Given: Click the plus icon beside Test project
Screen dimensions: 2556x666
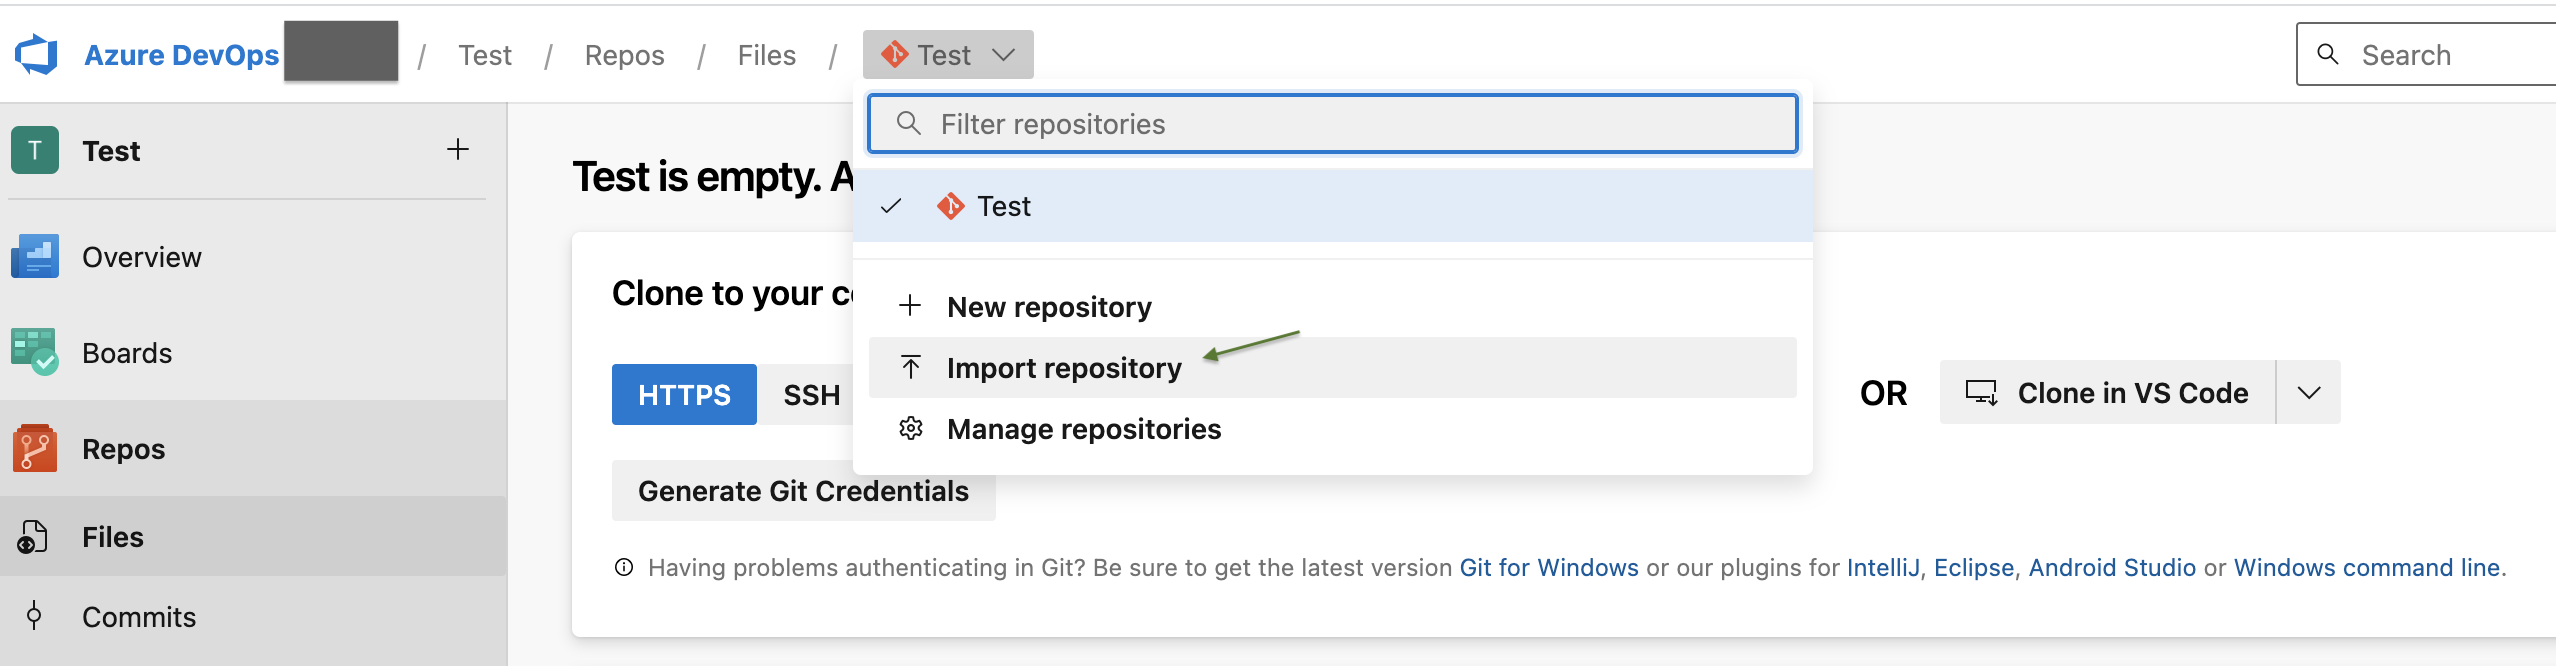Looking at the screenshot, I should coord(457,150).
